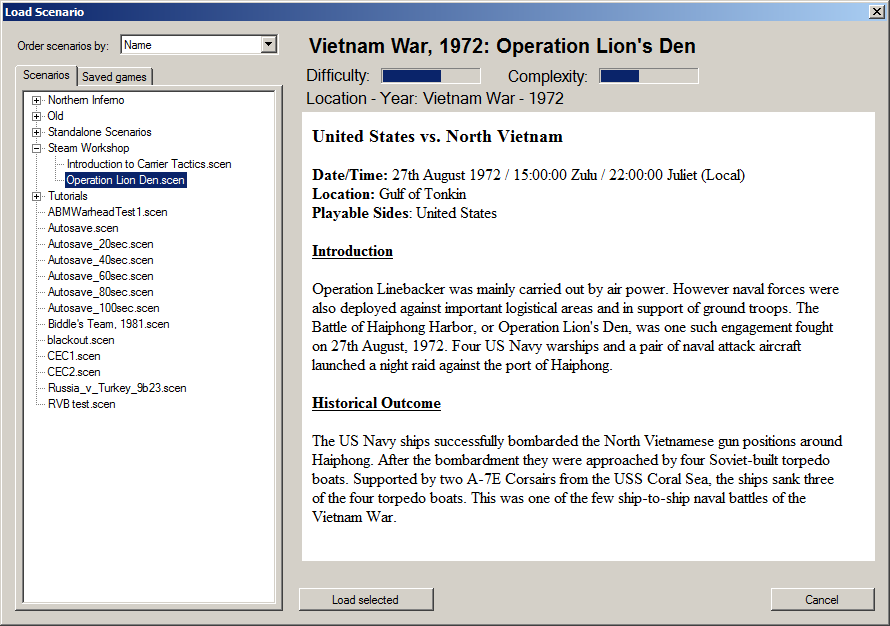
Task: Open the Order scenarios by dropdown arrow
Action: click(x=269, y=45)
